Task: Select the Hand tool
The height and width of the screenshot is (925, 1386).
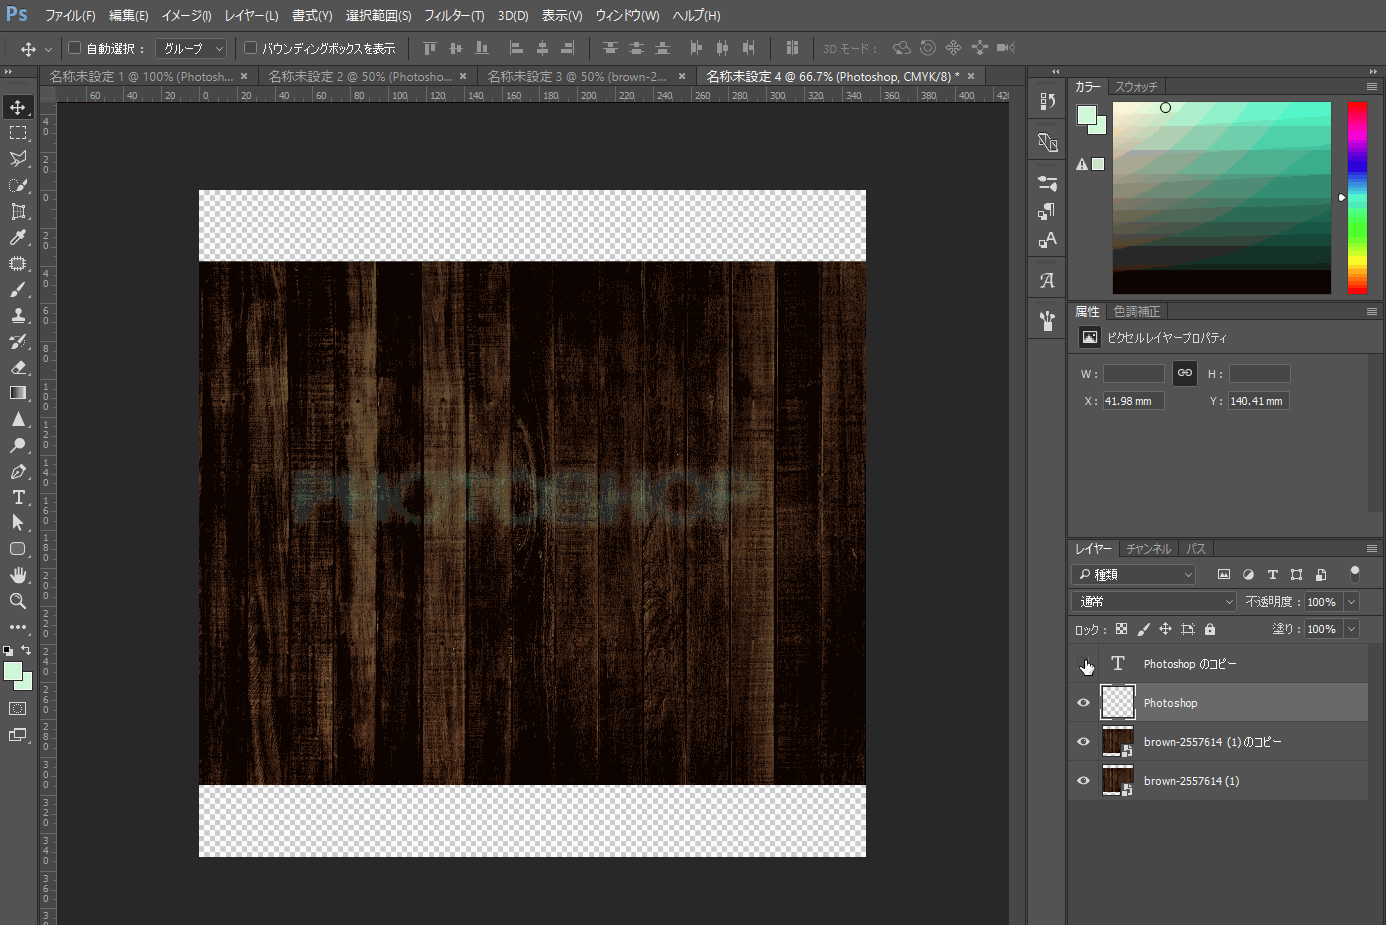Action: pyautogui.click(x=18, y=575)
